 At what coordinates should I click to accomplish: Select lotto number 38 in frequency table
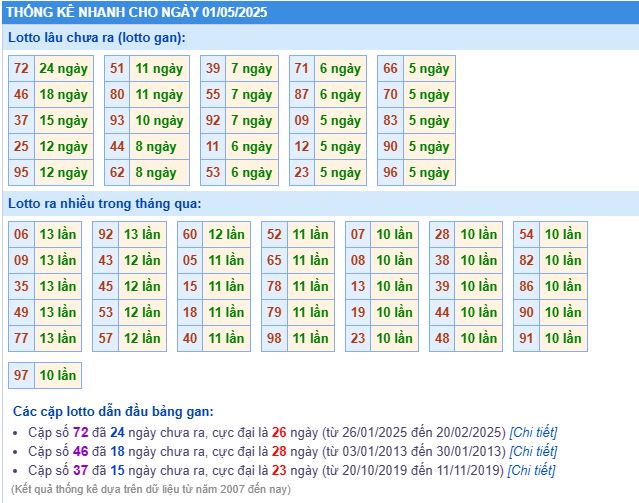point(442,260)
